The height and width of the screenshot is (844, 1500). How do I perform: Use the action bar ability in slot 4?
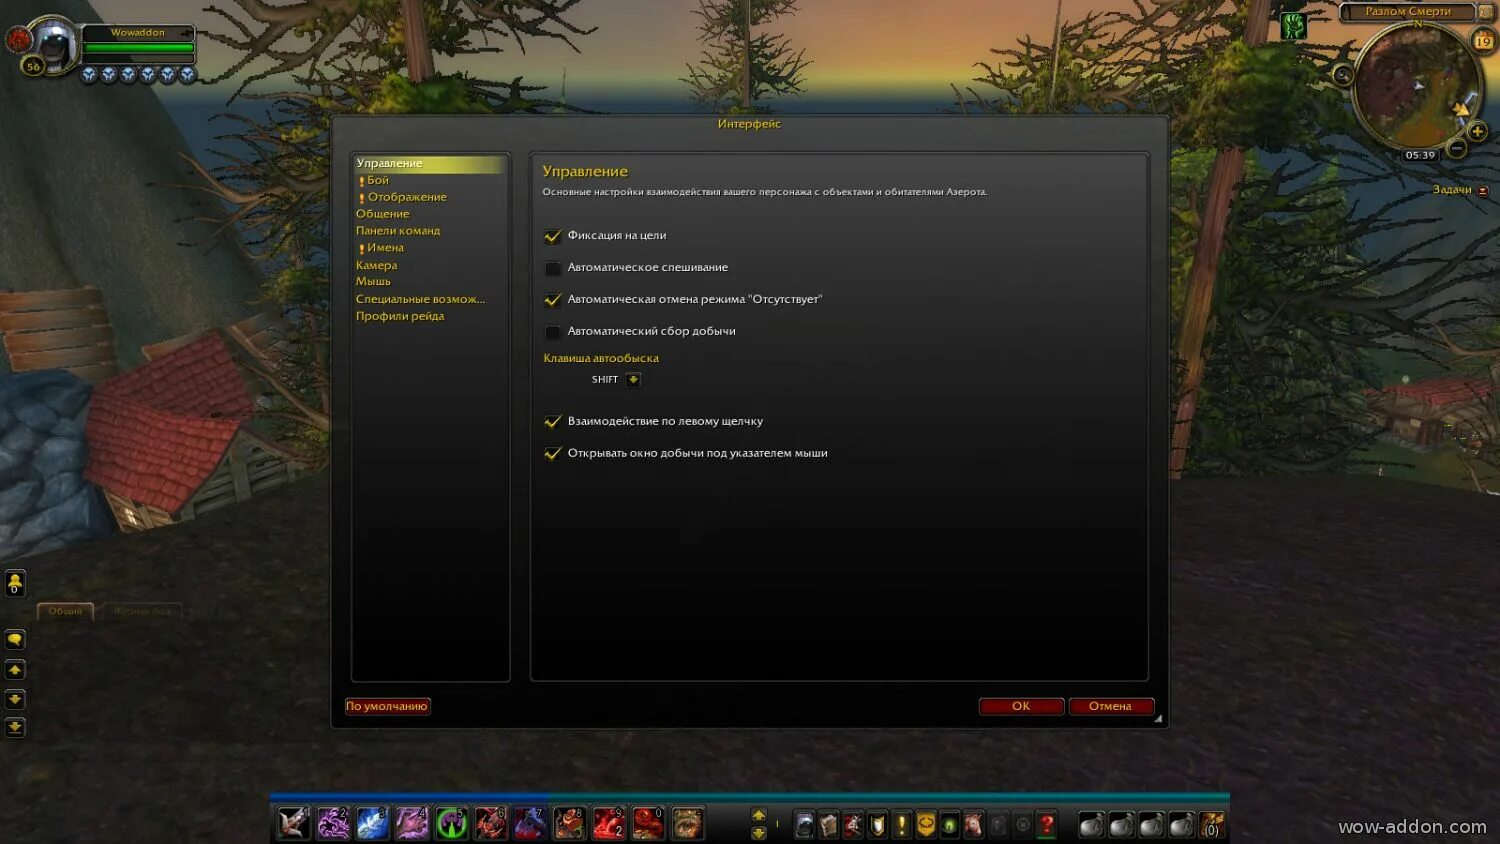(x=412, y=823)
